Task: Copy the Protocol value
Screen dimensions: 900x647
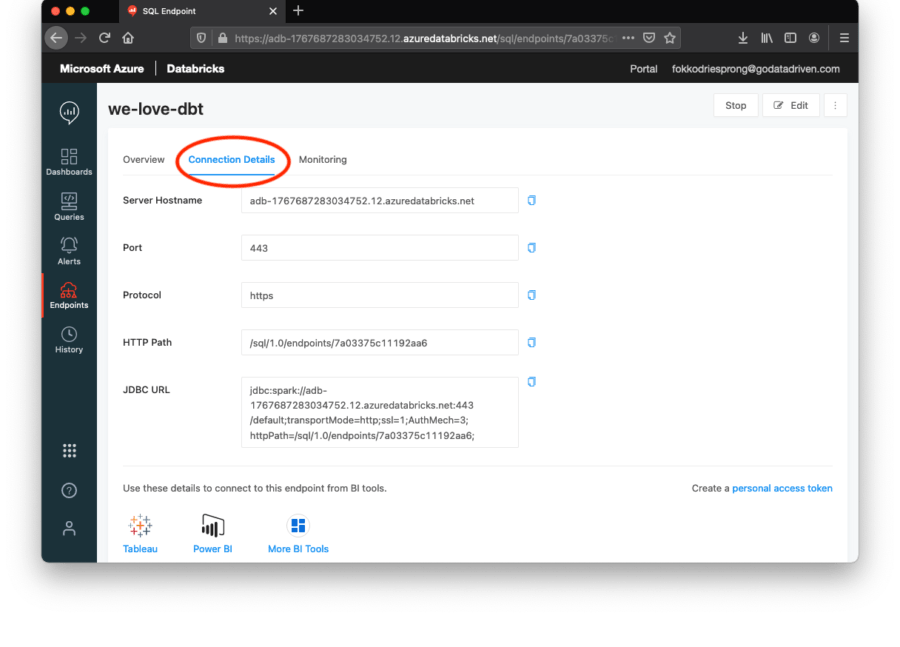Action: tap(532, 295)
